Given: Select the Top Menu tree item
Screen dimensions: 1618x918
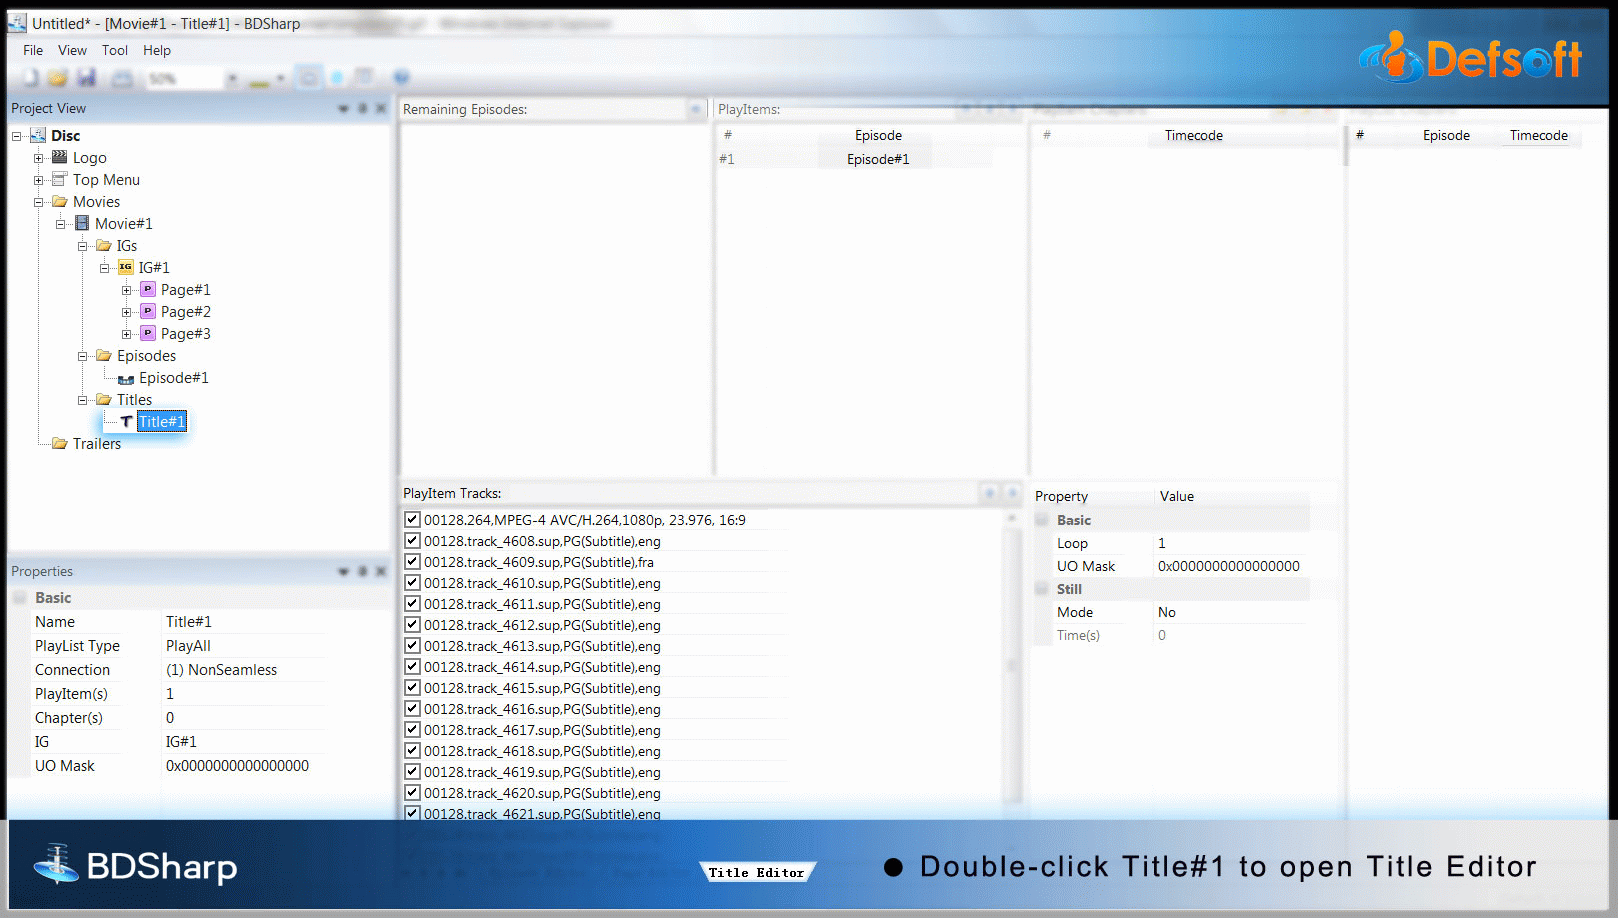Looking at the screenshot, I should (106, 180).
